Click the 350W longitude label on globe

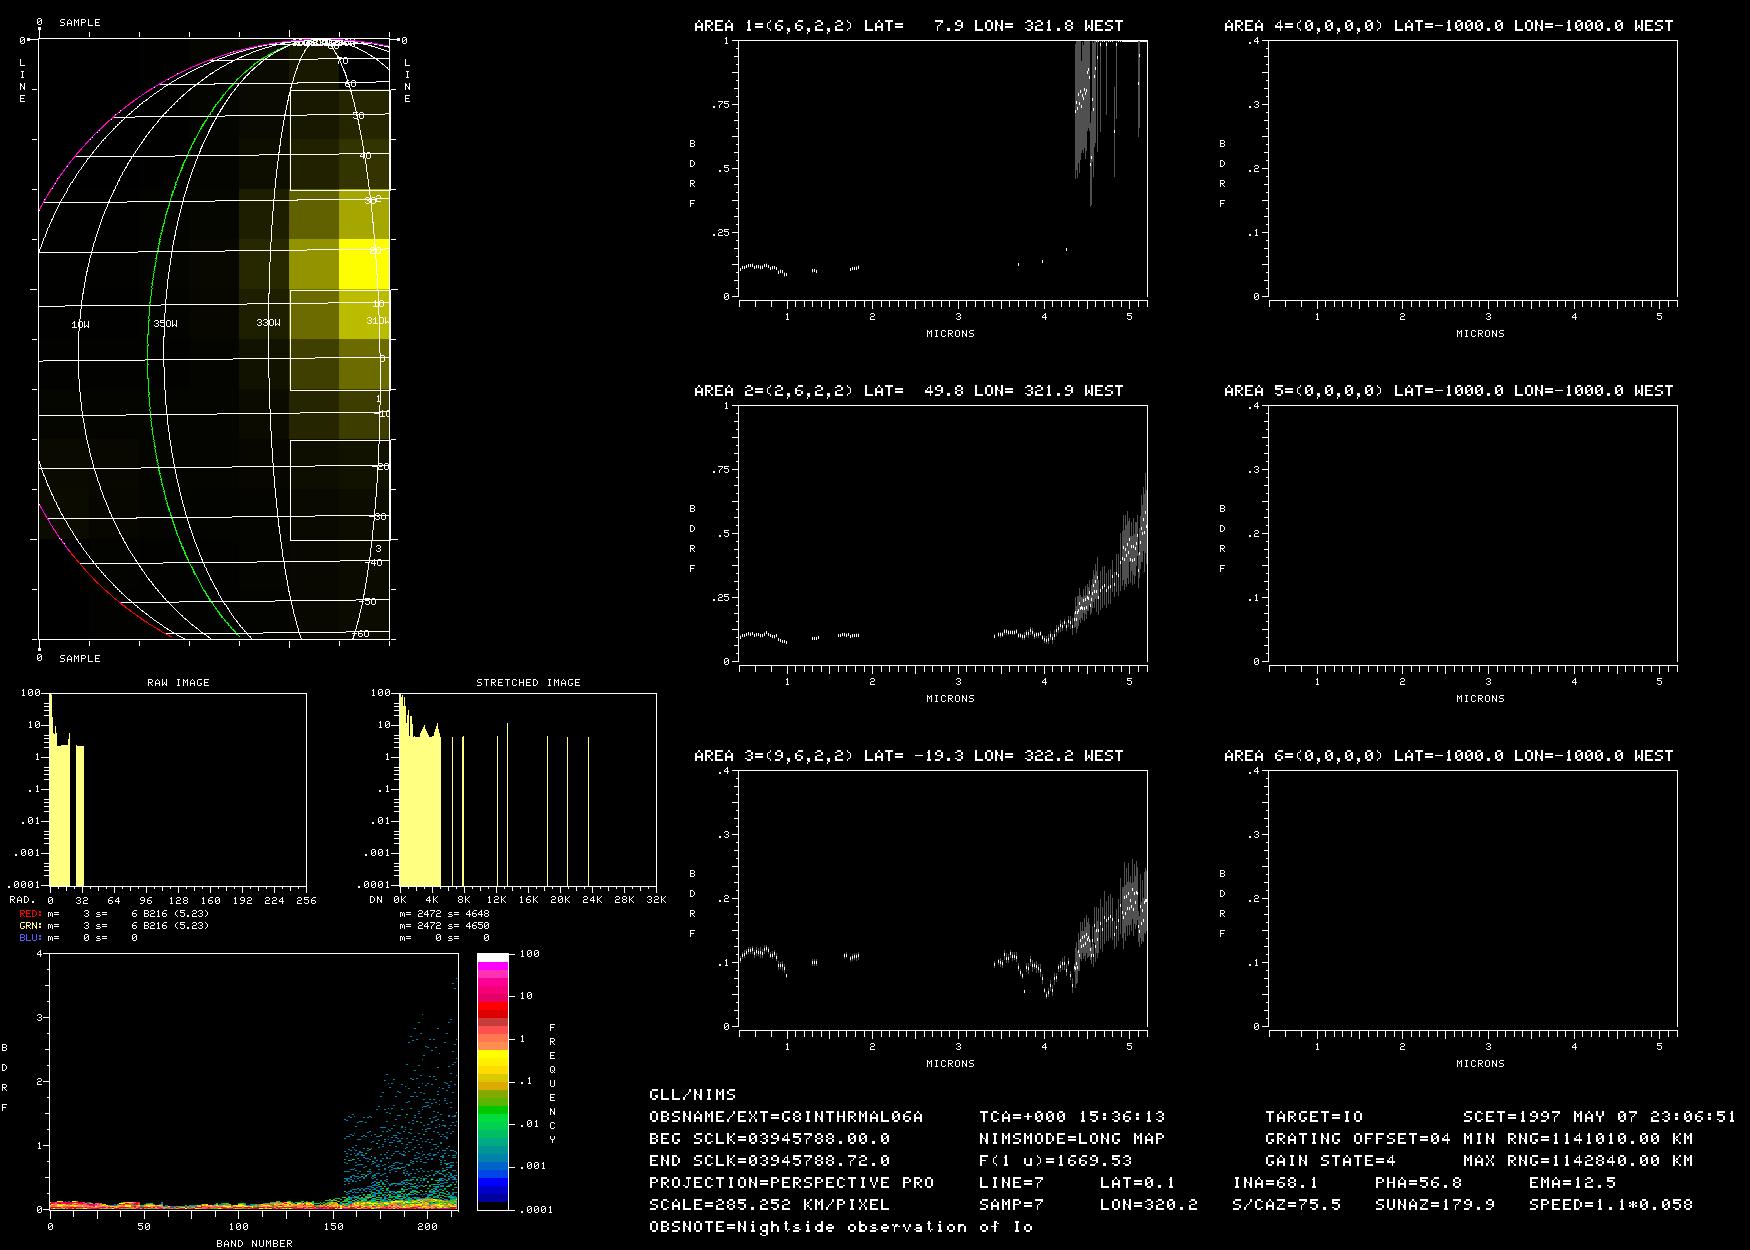click(165, 324)
